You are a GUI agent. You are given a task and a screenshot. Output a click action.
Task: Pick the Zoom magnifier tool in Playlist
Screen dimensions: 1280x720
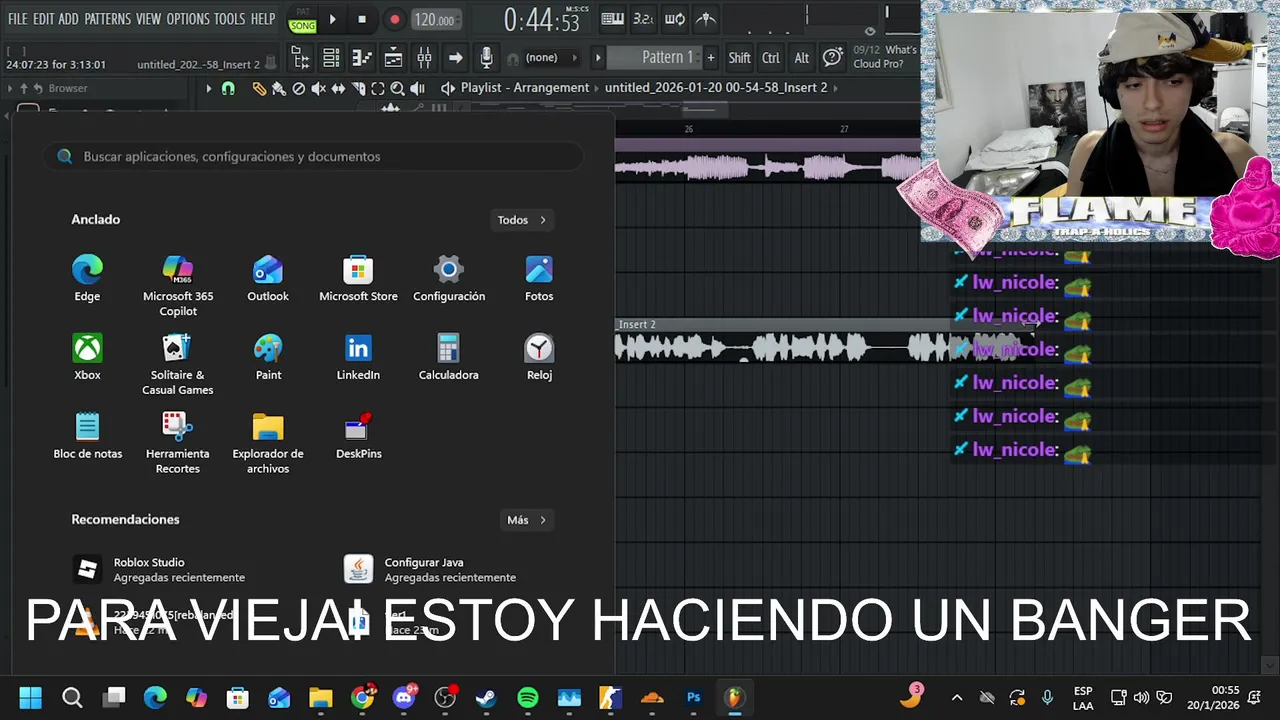397,88
